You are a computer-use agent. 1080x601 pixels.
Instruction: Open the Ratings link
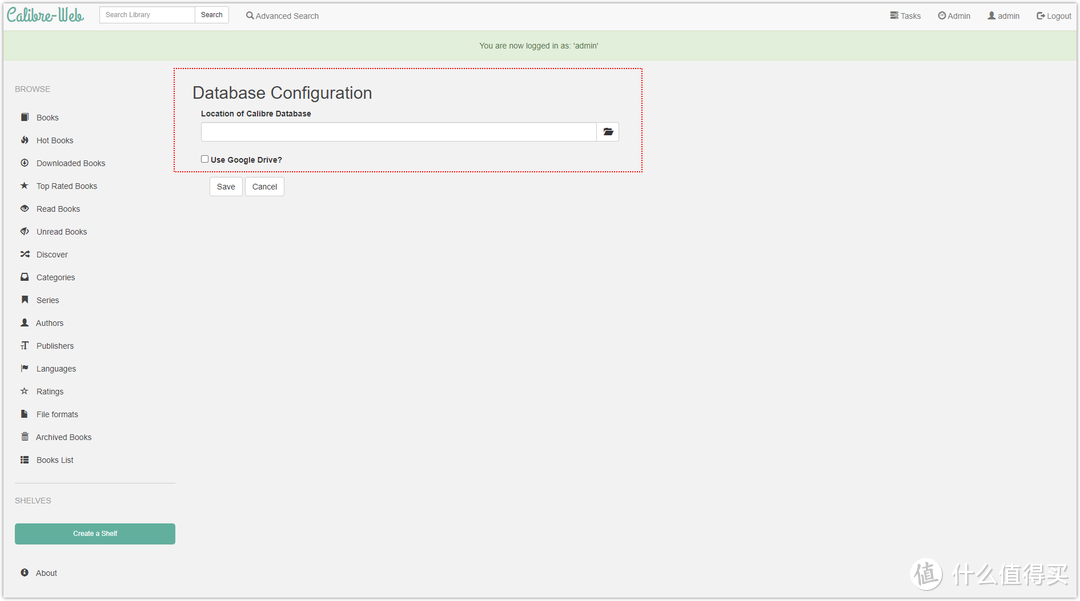(50, 392)
